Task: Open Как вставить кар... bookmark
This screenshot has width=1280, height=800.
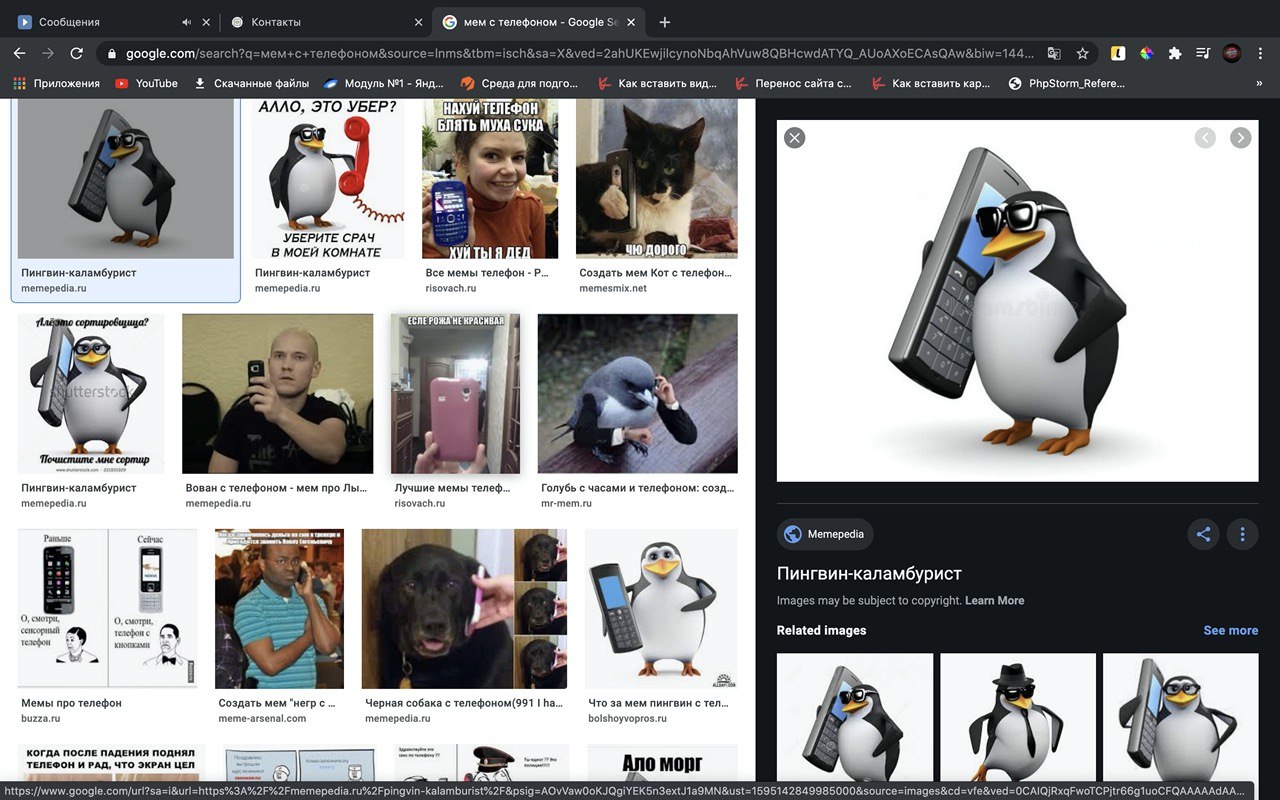Action: click(930, 83)
